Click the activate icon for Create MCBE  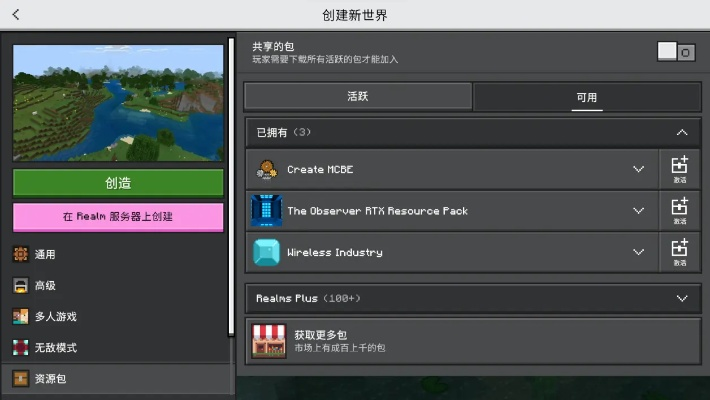(679, 169)
